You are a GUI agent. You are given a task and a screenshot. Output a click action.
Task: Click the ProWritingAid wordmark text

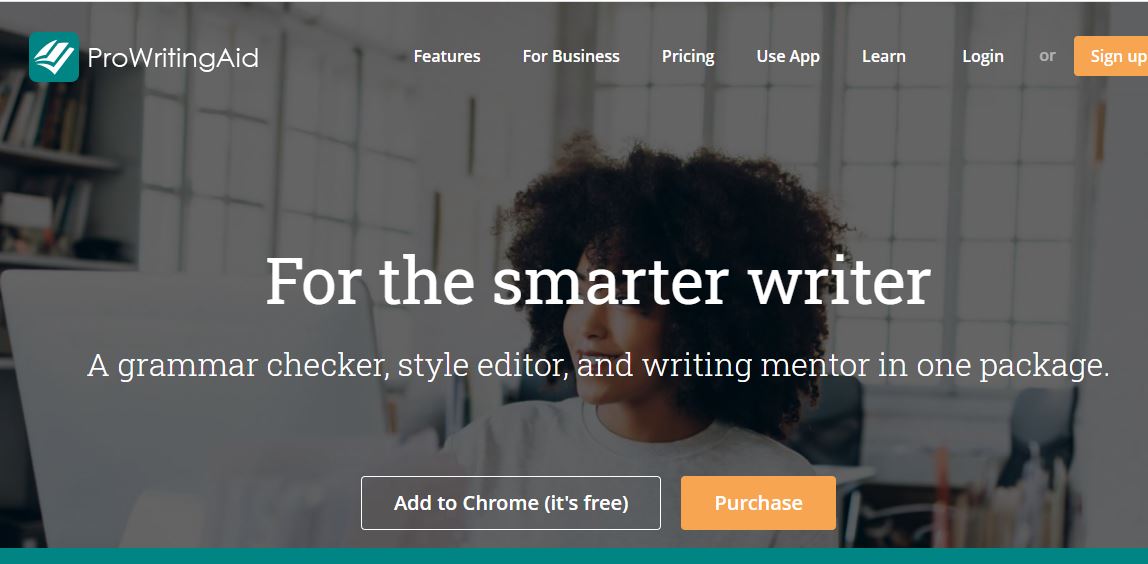(x=173, y=58)
